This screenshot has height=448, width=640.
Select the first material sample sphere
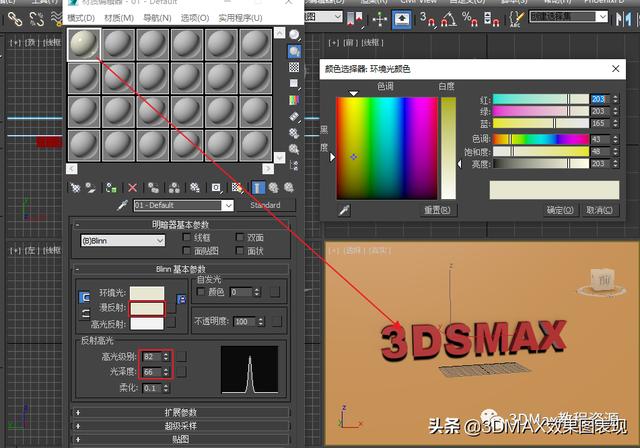coord(83,44)
